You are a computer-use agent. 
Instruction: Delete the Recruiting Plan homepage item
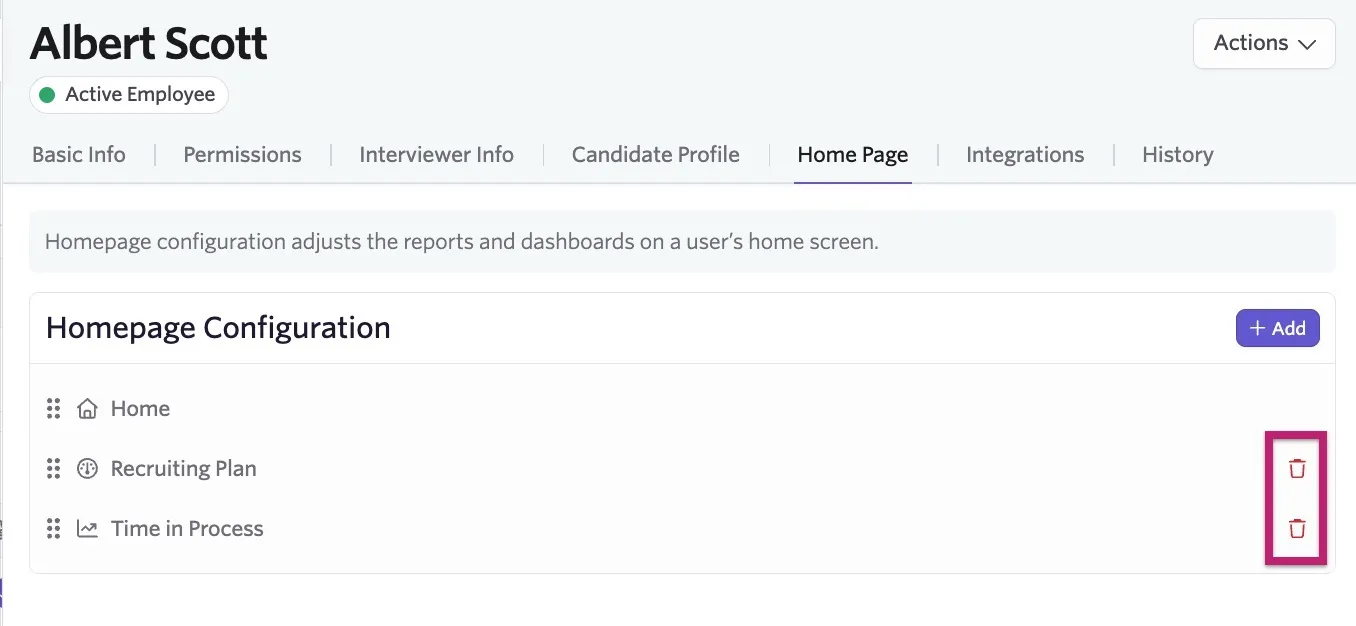[x=1297, y=468]
